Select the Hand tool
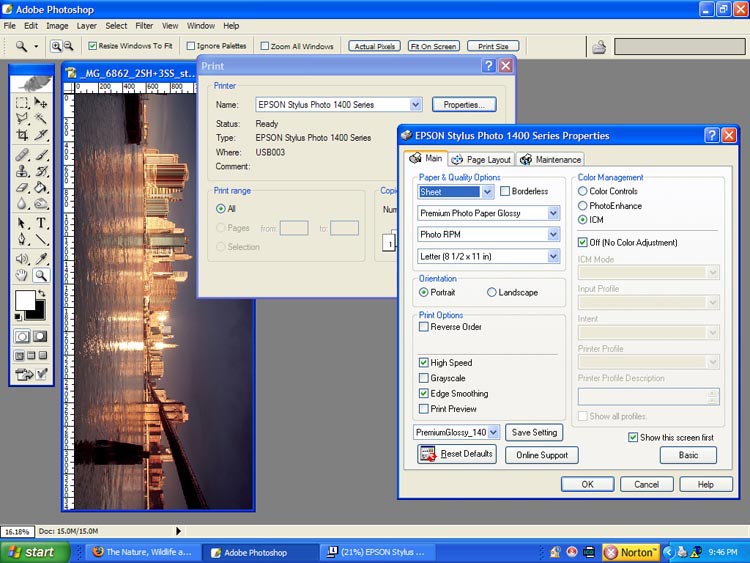This screenshot has width=750, height=563. pos(22,275)
